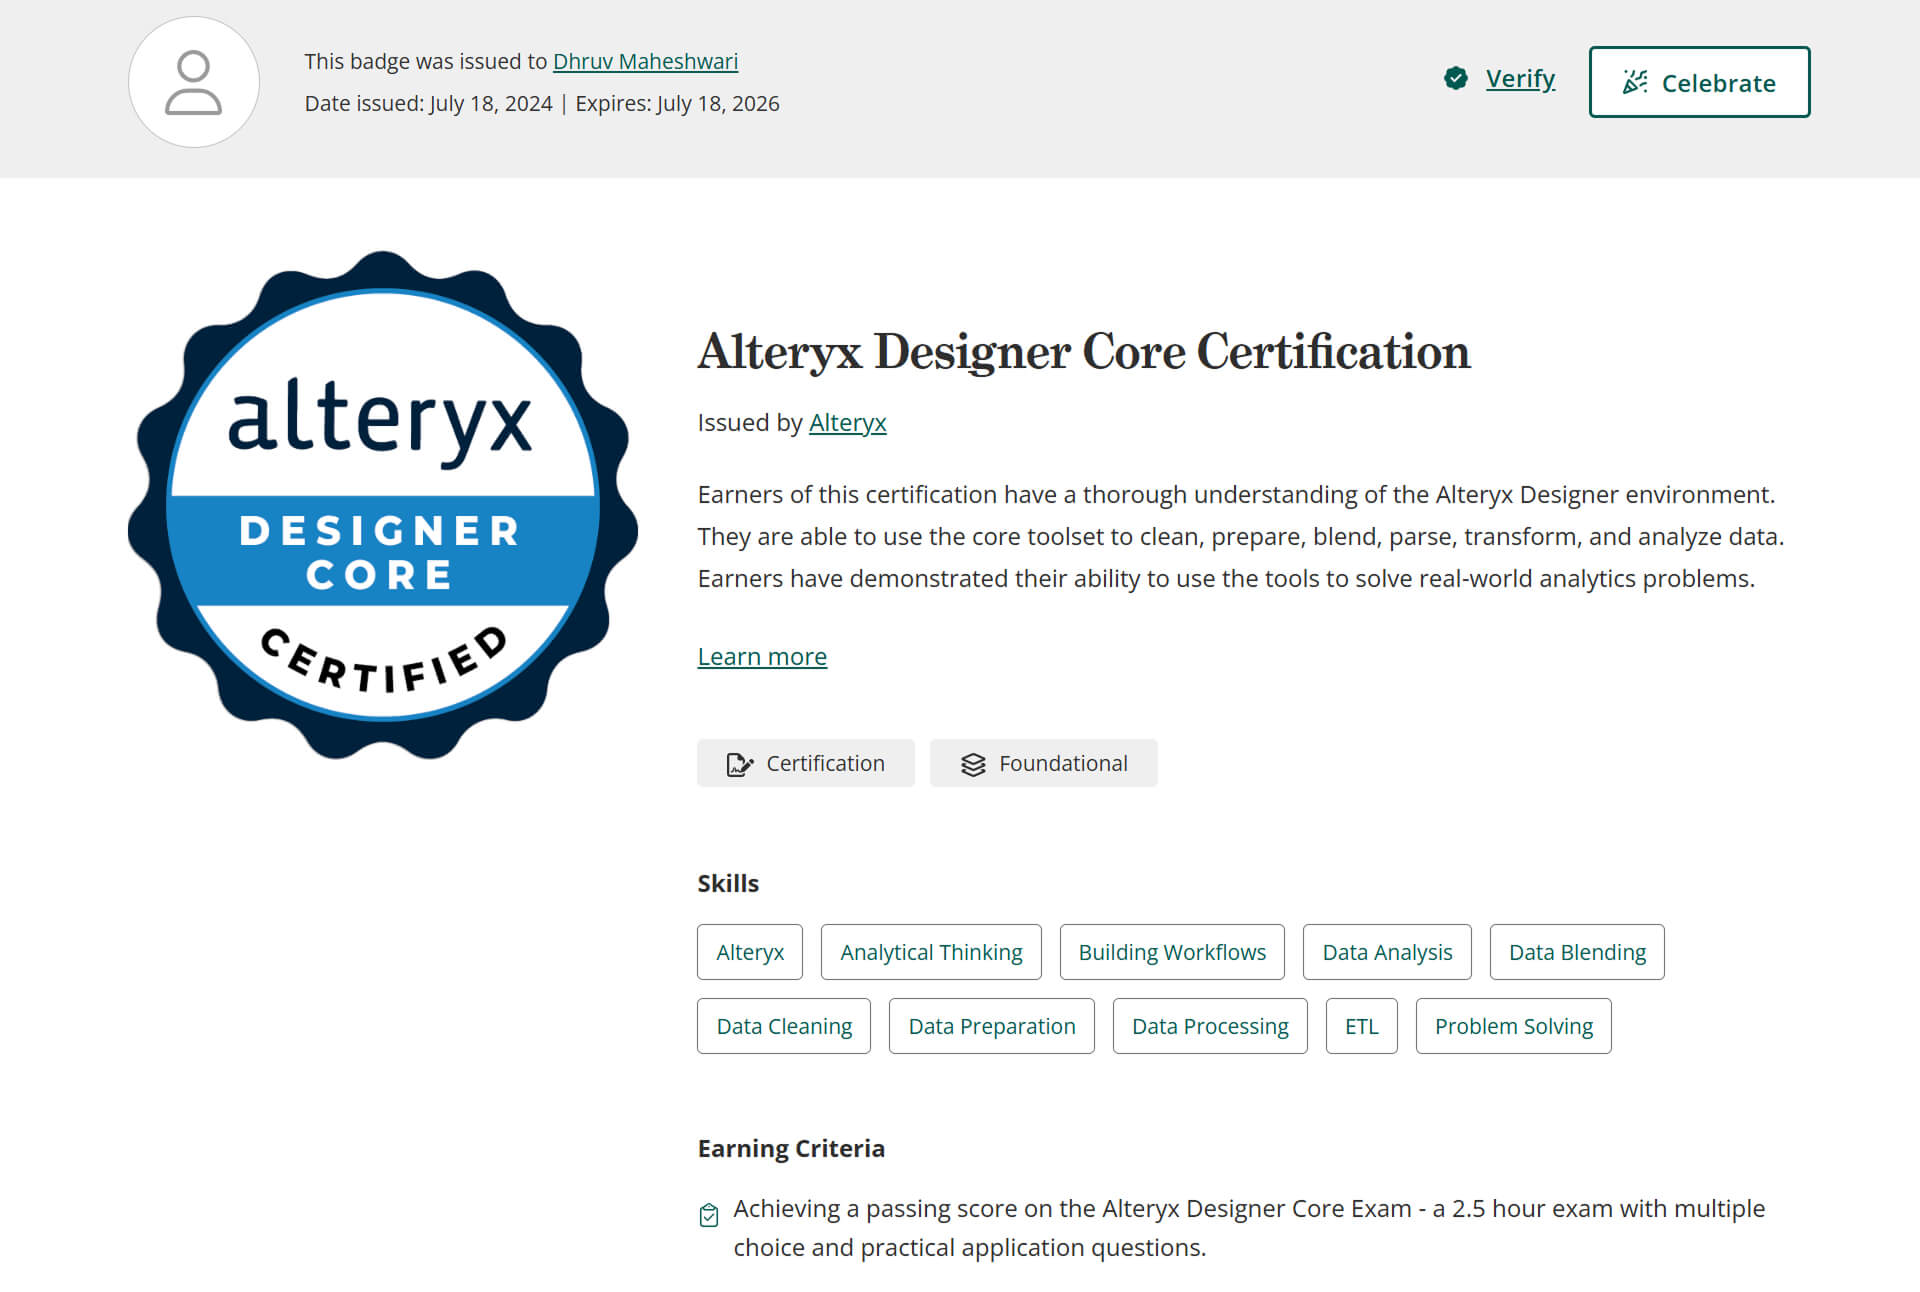Select the Data Blending skill tag
Screen dimensions: 1920x1292
coord(1576,952)
